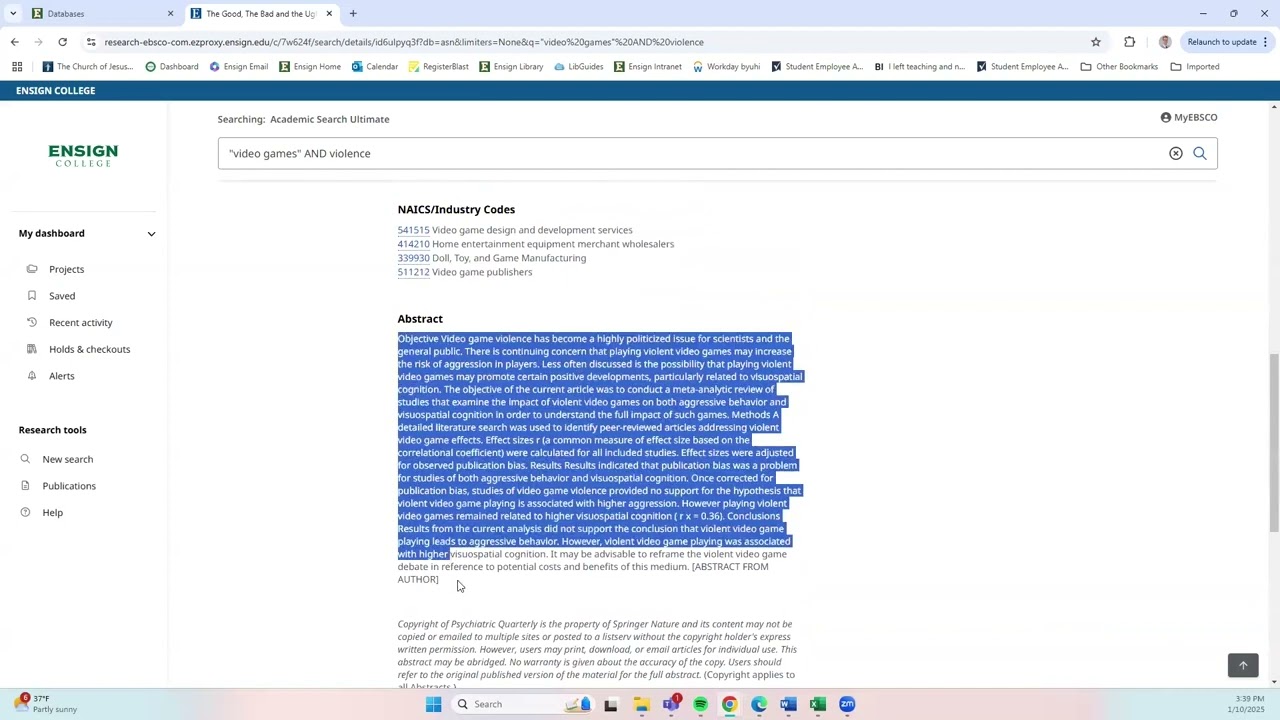Click Ensign College logo
Screen dimensions: 1280x720
point(83,155)
